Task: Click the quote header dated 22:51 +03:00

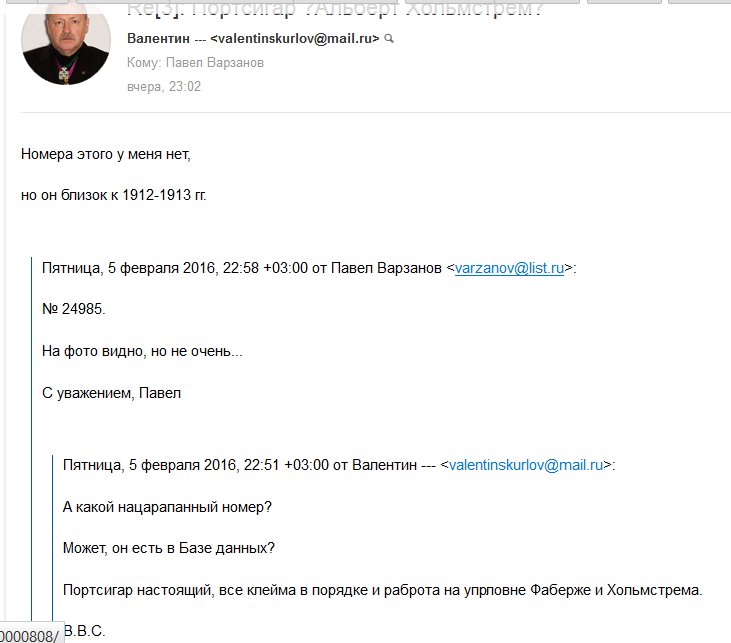Action: click(x=339, y=465)
